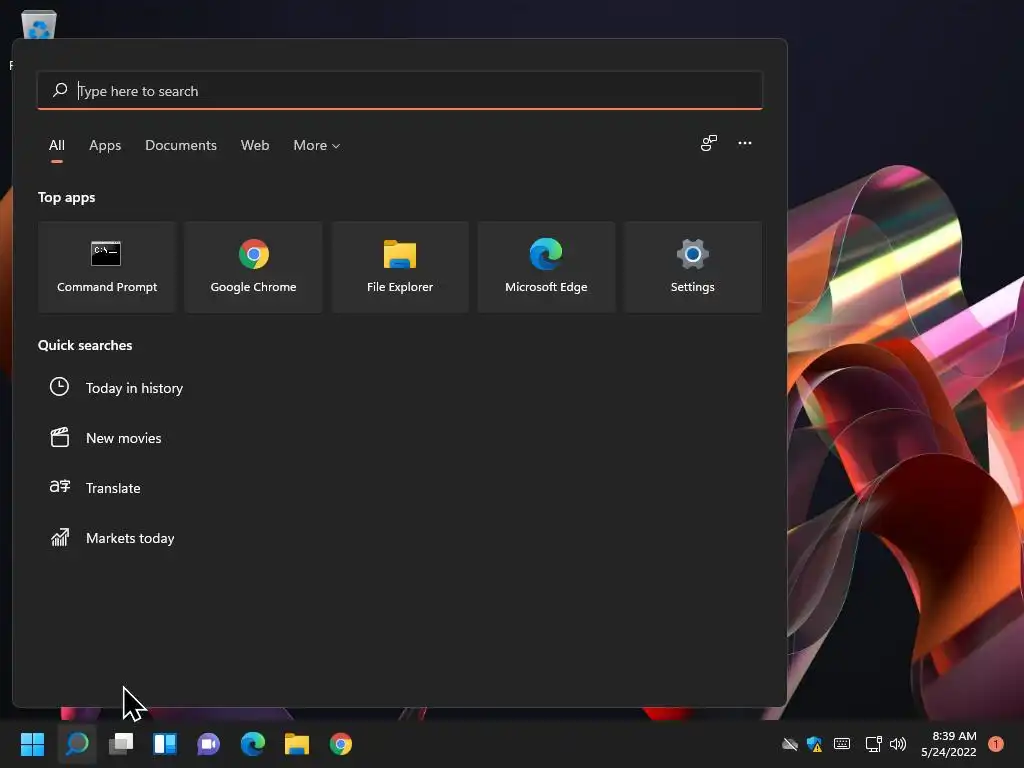The height and width of the screenshot is (768, 1024).
Task: Click the taskbar Search magnifier icon
Action: (x=77, y=744)
